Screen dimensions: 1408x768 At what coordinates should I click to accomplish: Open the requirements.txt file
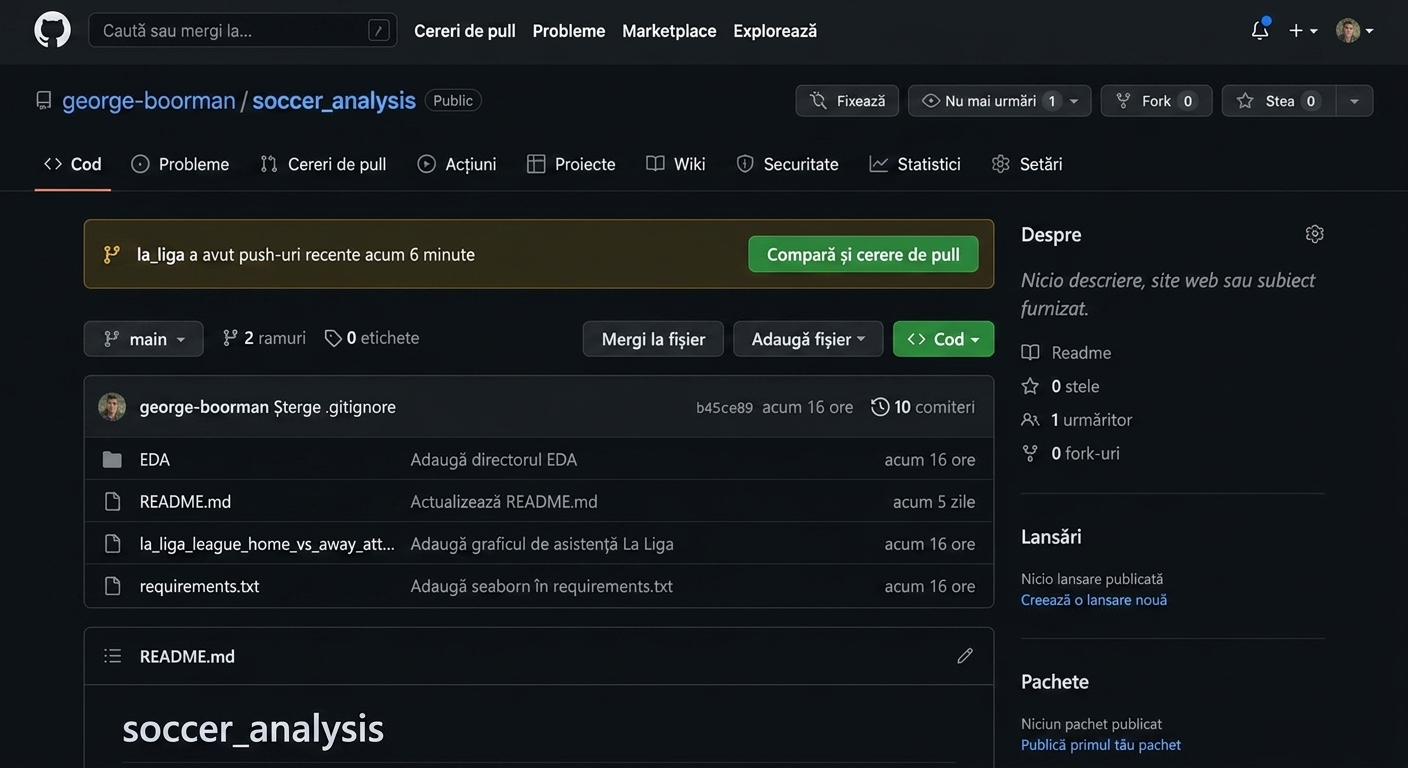199,586
